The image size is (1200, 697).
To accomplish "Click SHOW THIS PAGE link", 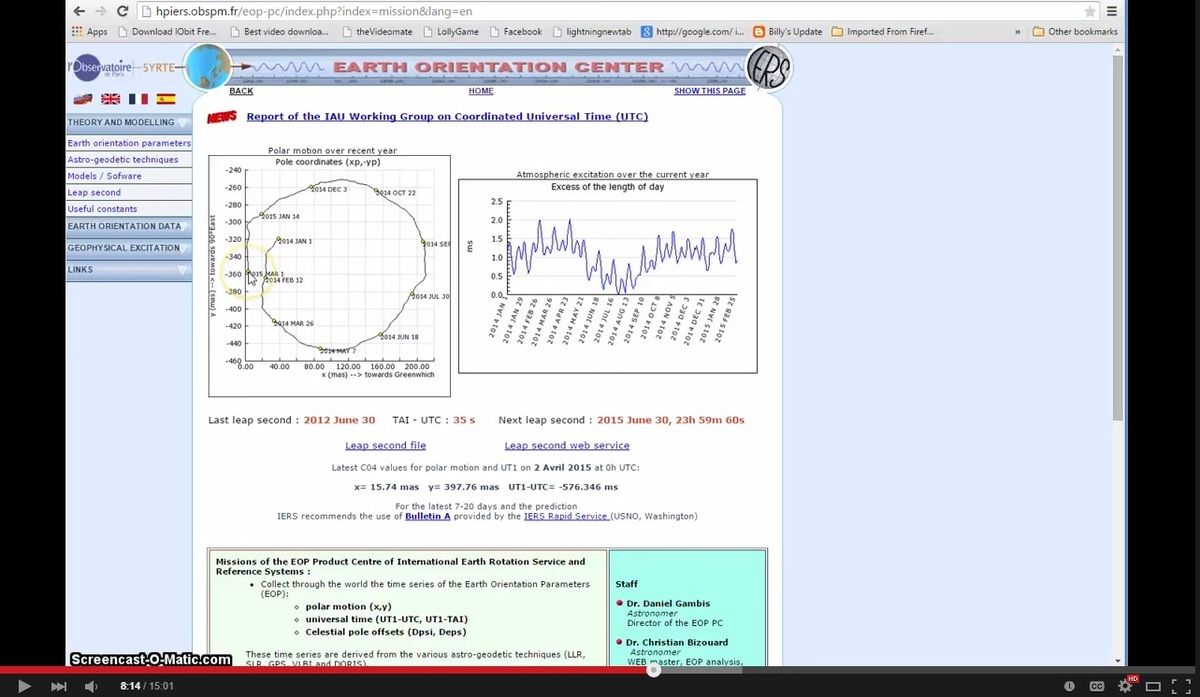I will point(710,91).
